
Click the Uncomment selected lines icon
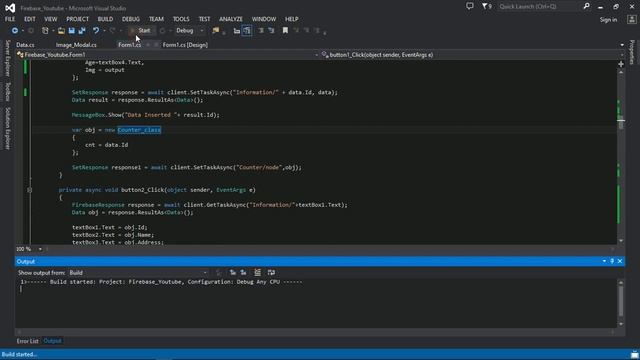271,31
